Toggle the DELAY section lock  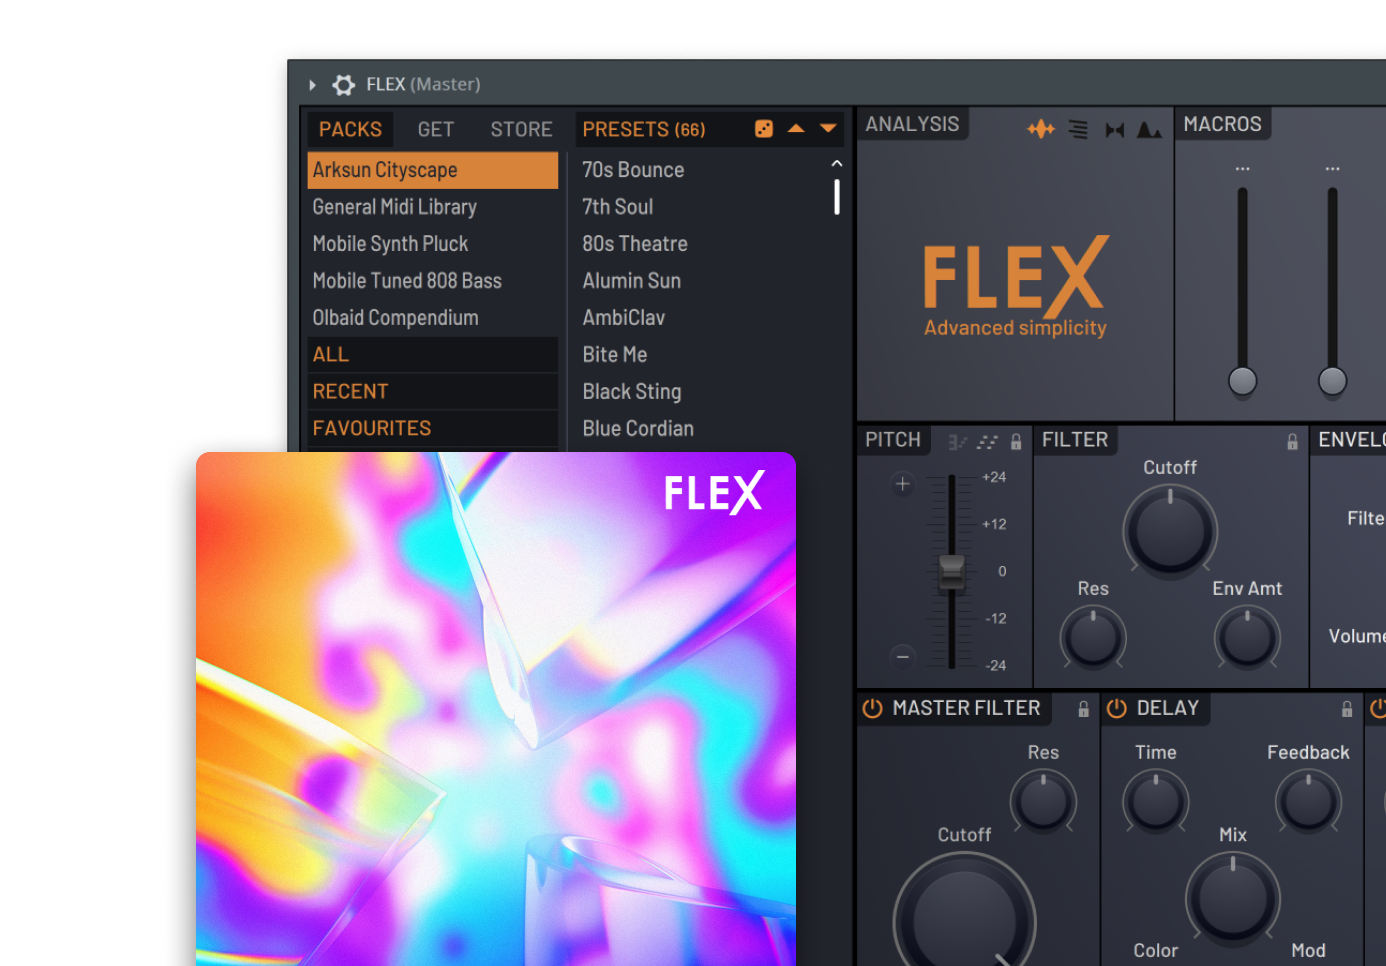tap(1347, 709)
